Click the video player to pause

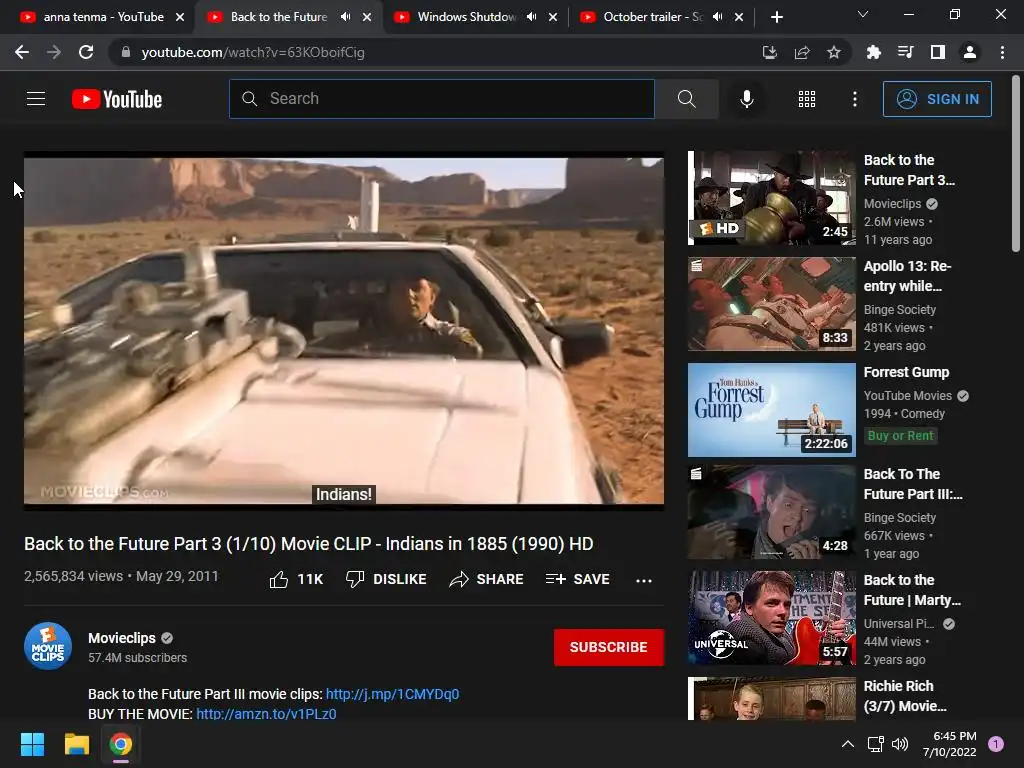click(x=344, y=330)
